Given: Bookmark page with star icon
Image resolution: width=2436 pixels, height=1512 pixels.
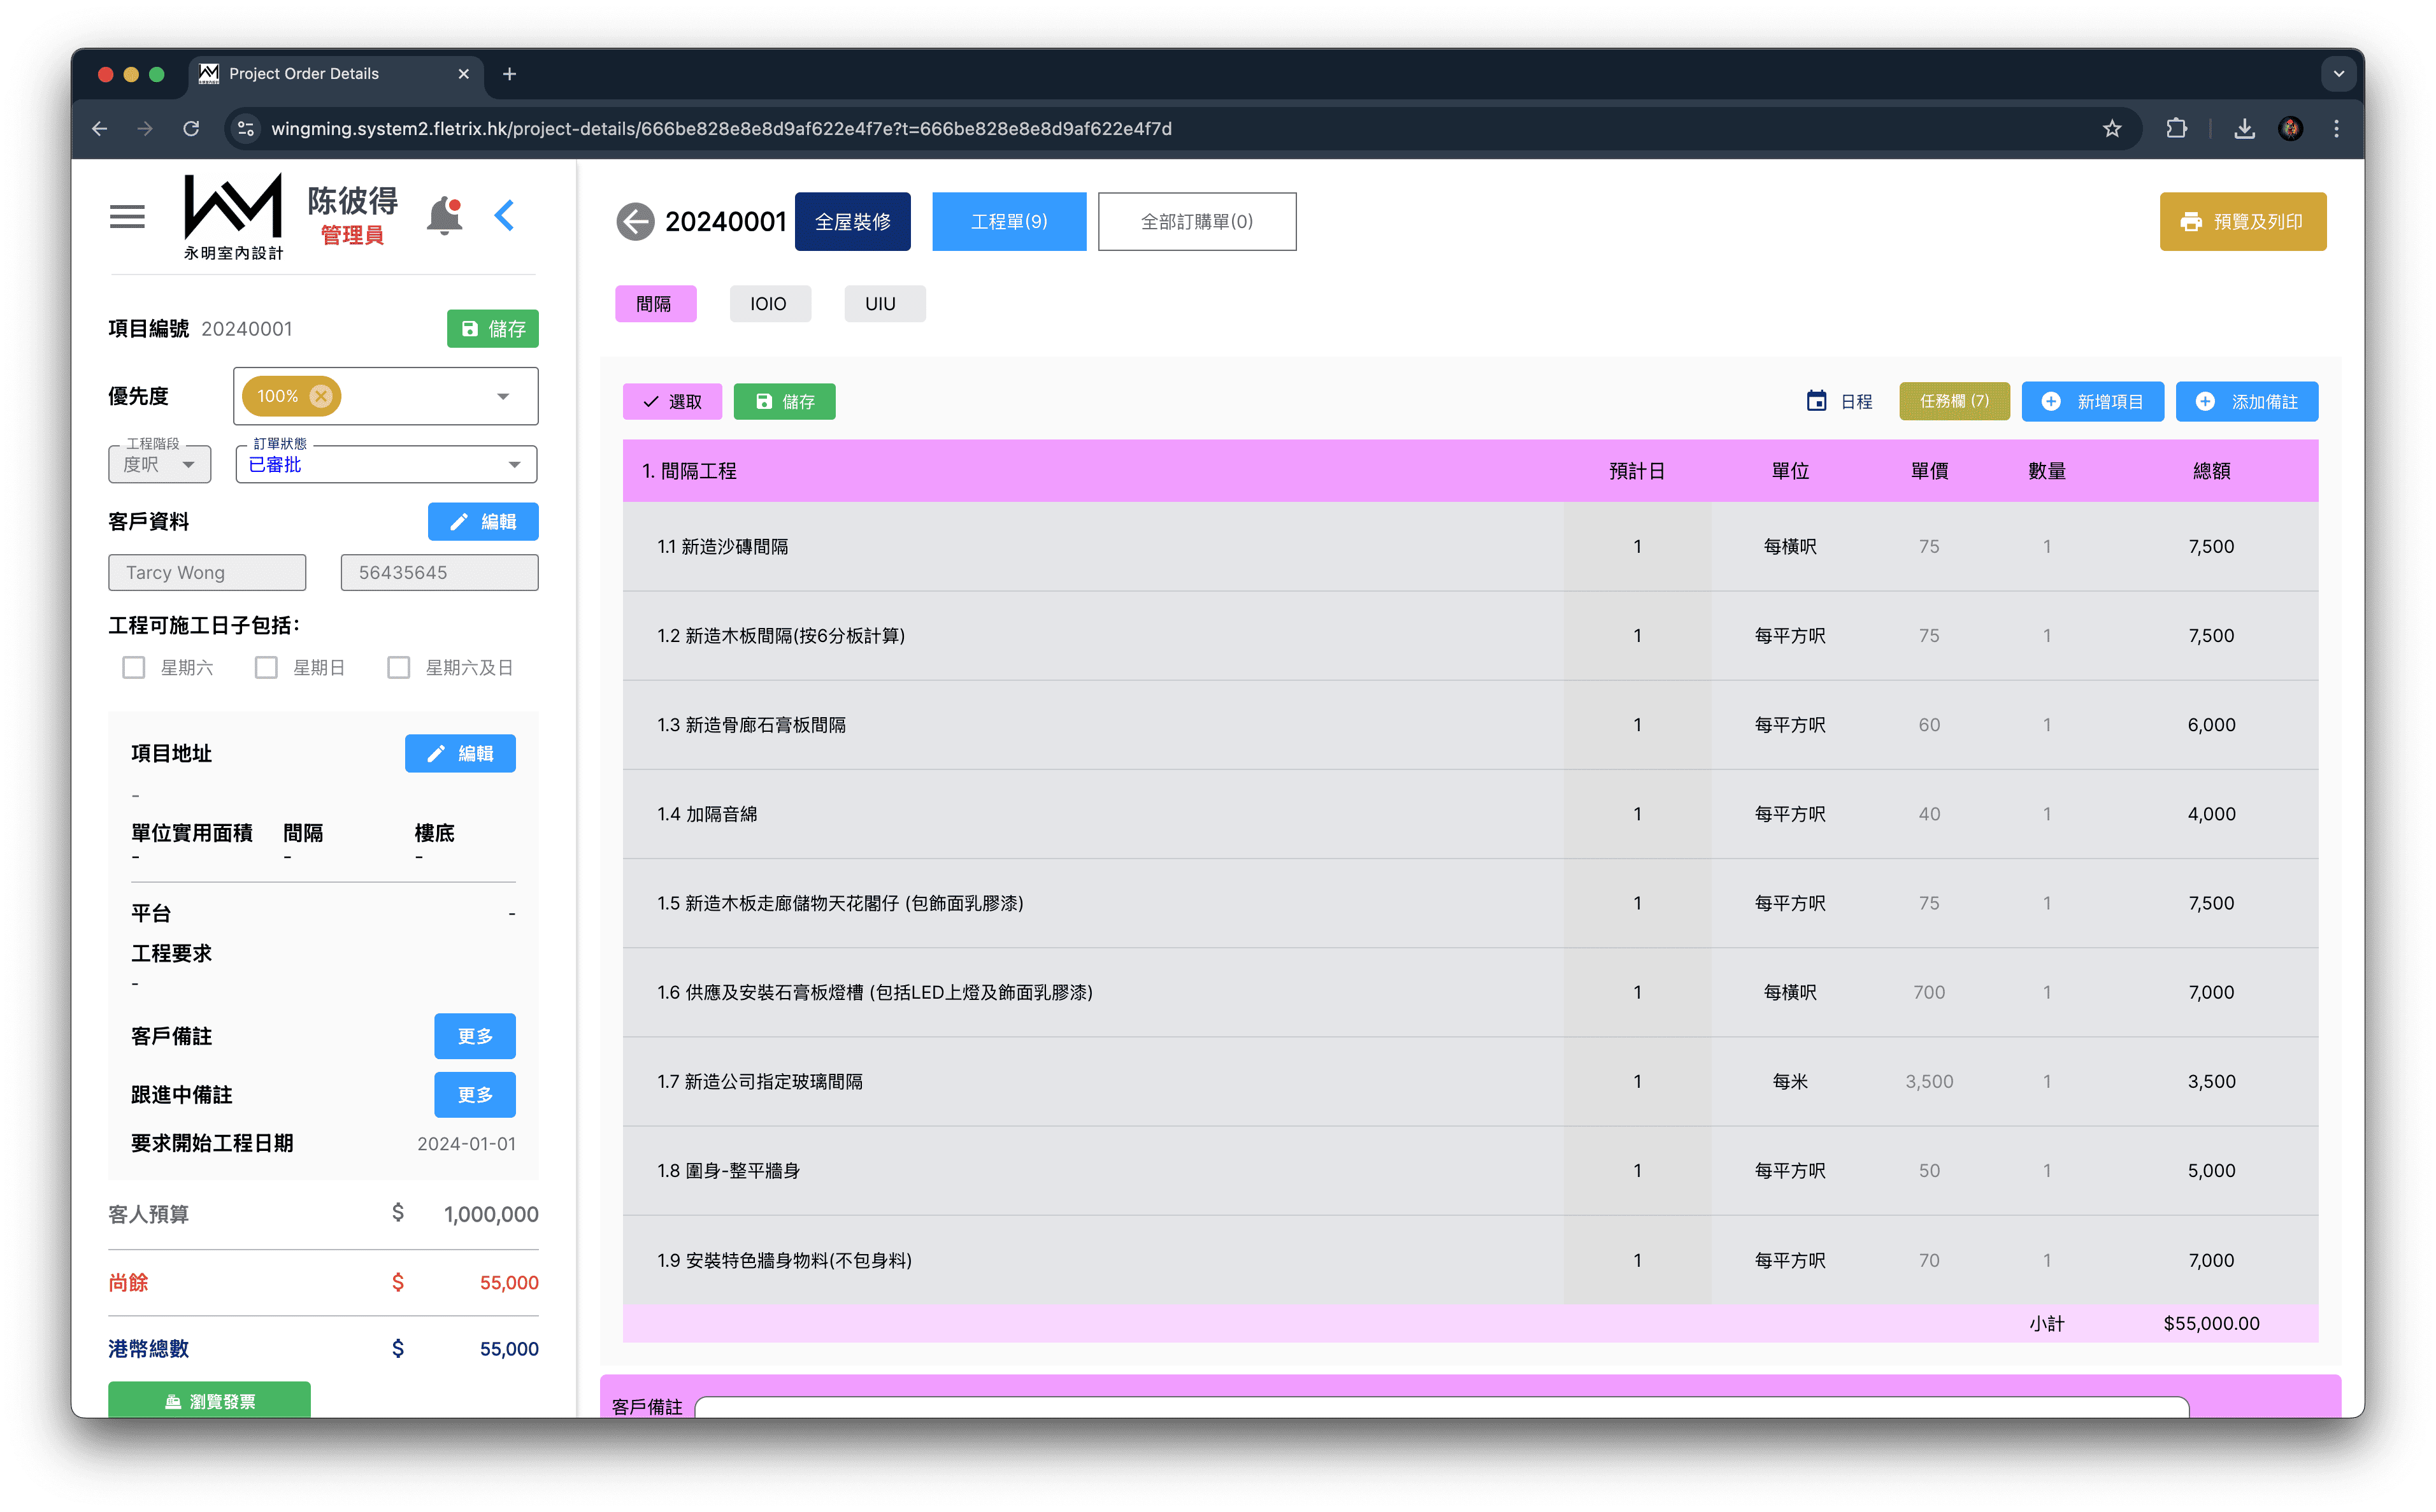Looking at the screenshot, I should click(2111, 129).
